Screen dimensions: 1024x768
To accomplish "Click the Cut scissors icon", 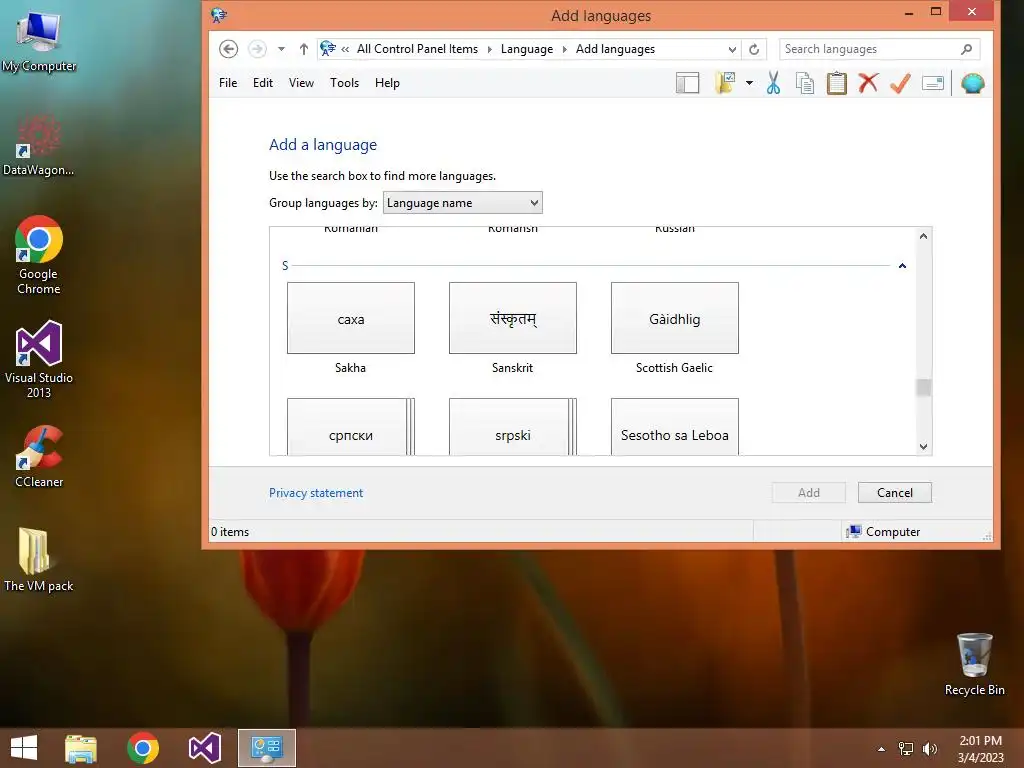I will pos(773,83).
